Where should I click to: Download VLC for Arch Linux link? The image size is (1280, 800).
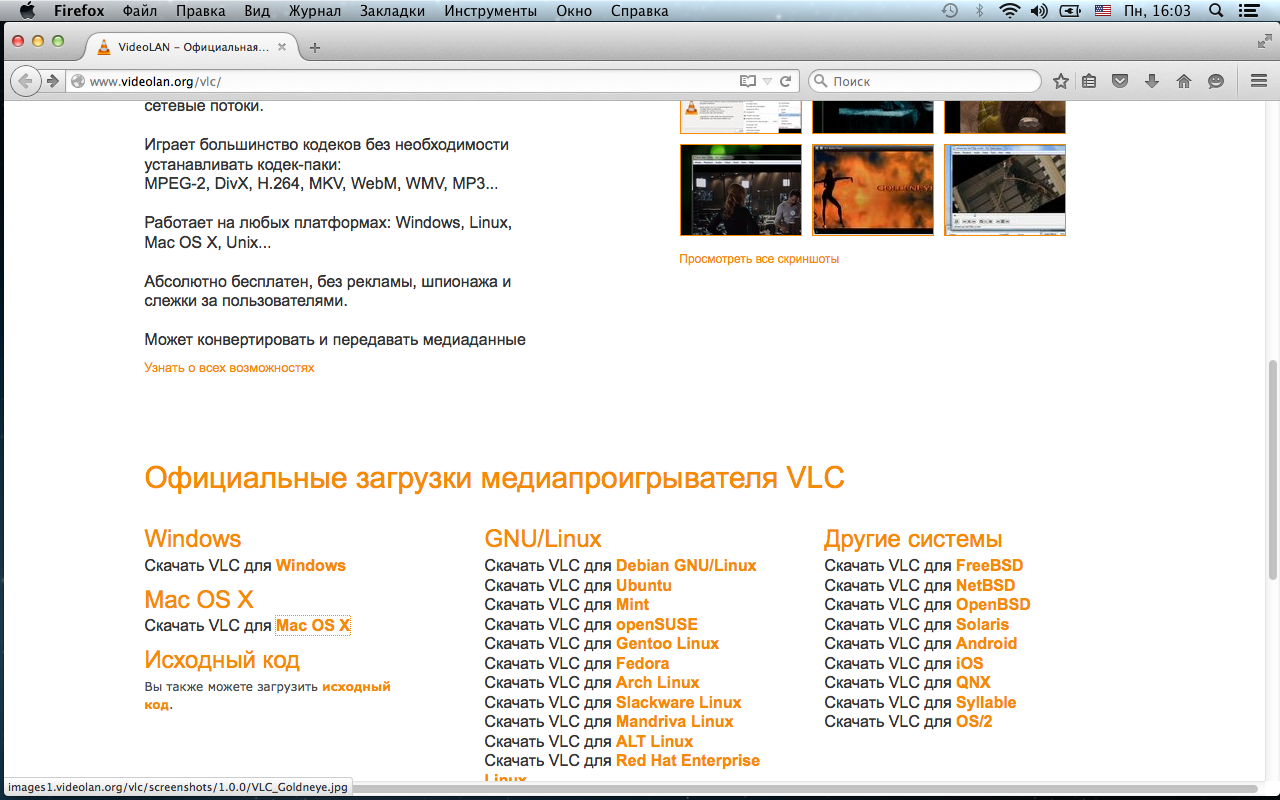tap(657, 683)
